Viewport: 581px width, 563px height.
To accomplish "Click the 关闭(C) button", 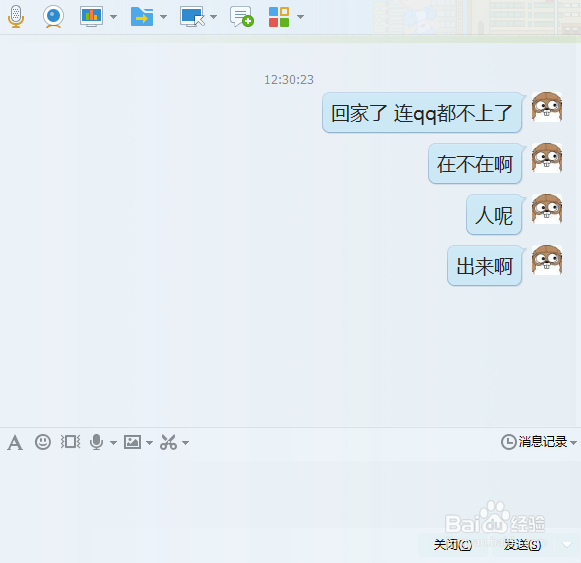I will pos(453,545).
